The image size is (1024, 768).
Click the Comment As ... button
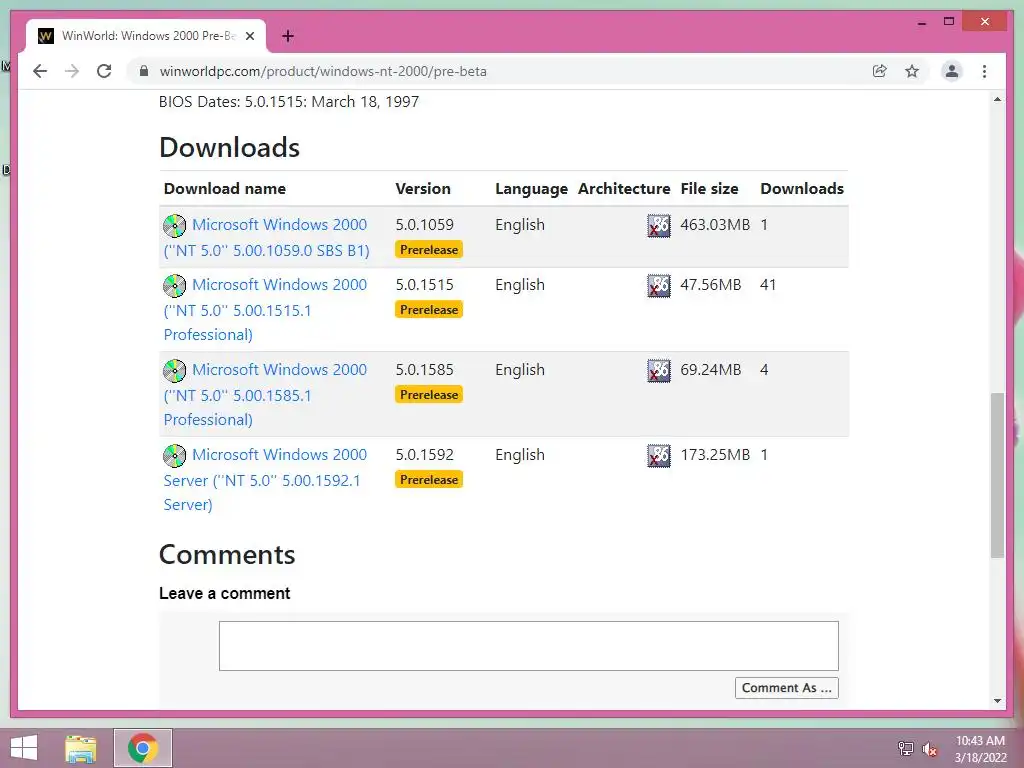[786, 688]
